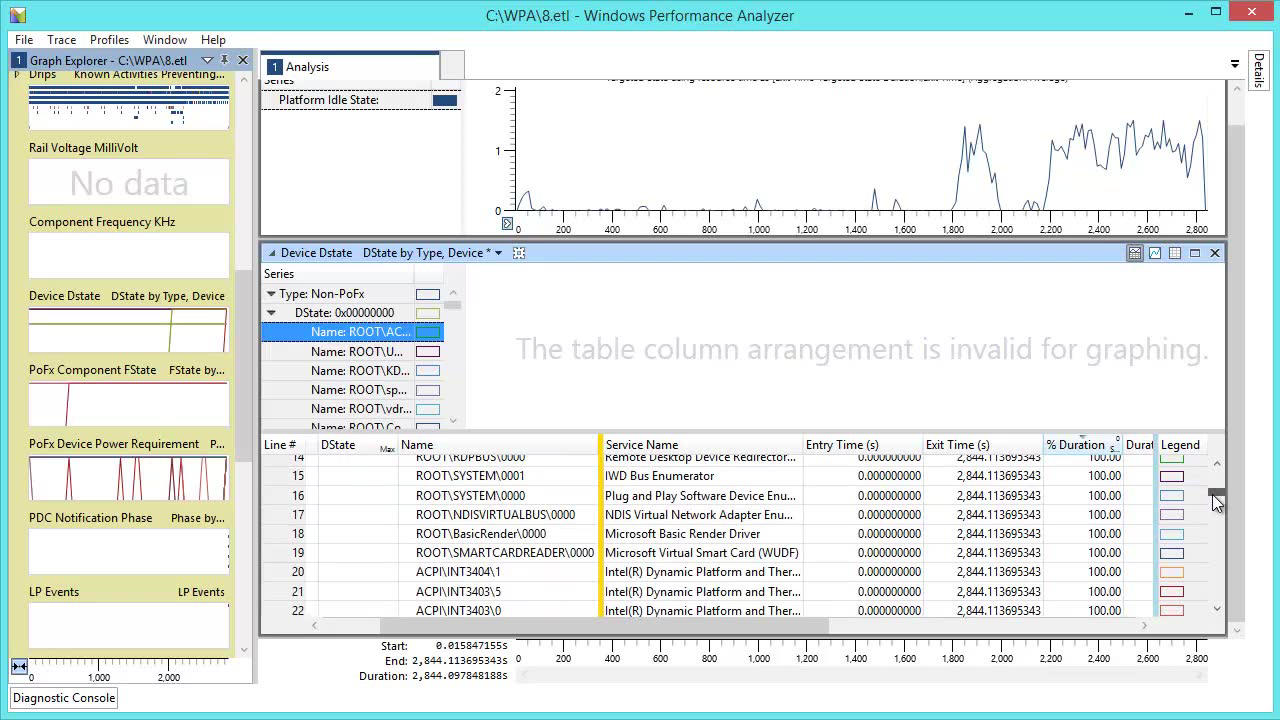1280x720 pixels.
Task: Click the Legend column header
Action: tap(1181, 445)
